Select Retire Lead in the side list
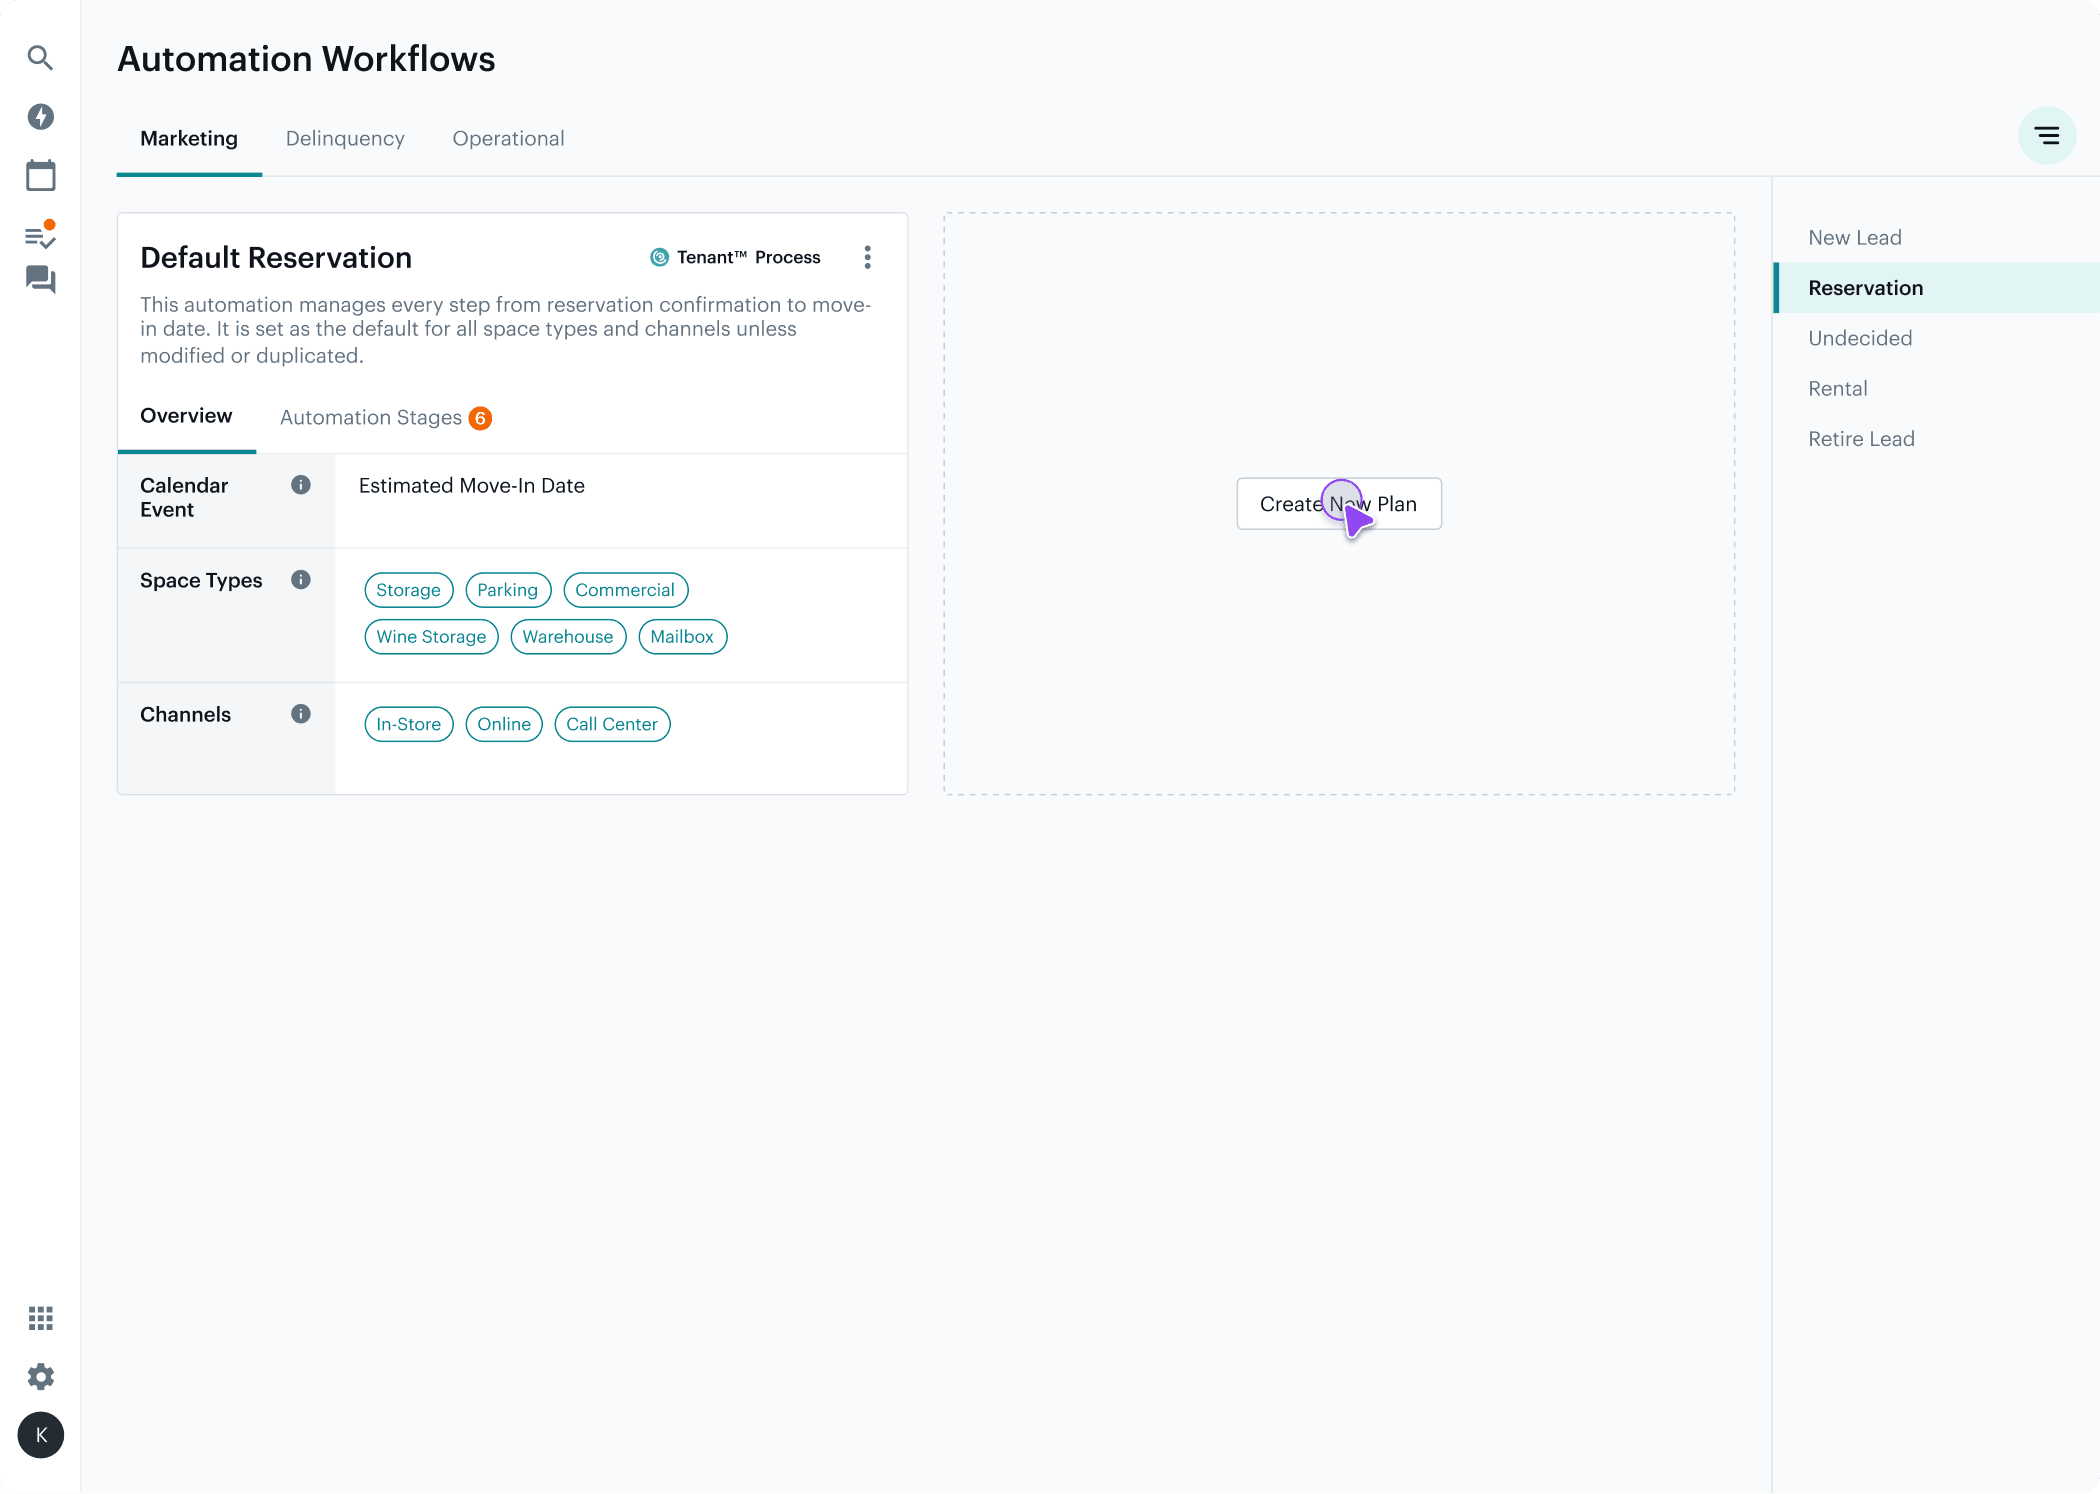 [1860, 439]
